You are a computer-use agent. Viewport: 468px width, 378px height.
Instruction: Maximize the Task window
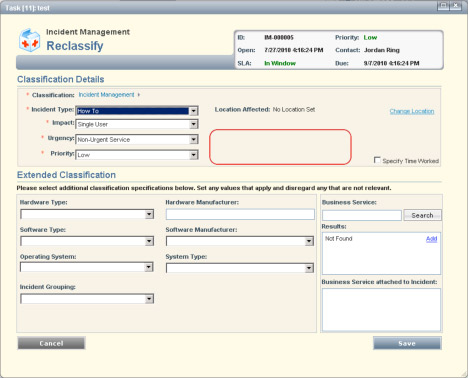443,6
